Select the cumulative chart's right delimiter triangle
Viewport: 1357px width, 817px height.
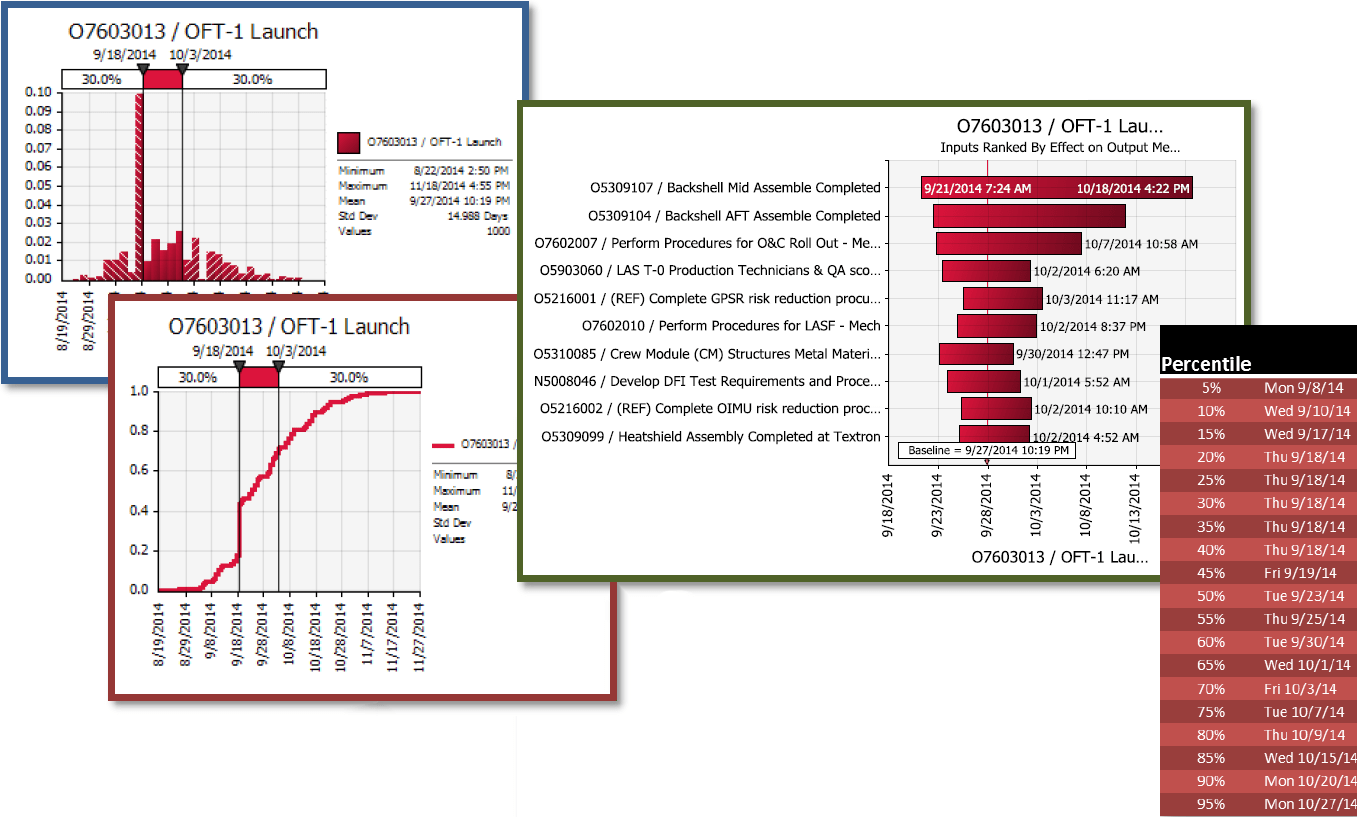tap(278, 366)
